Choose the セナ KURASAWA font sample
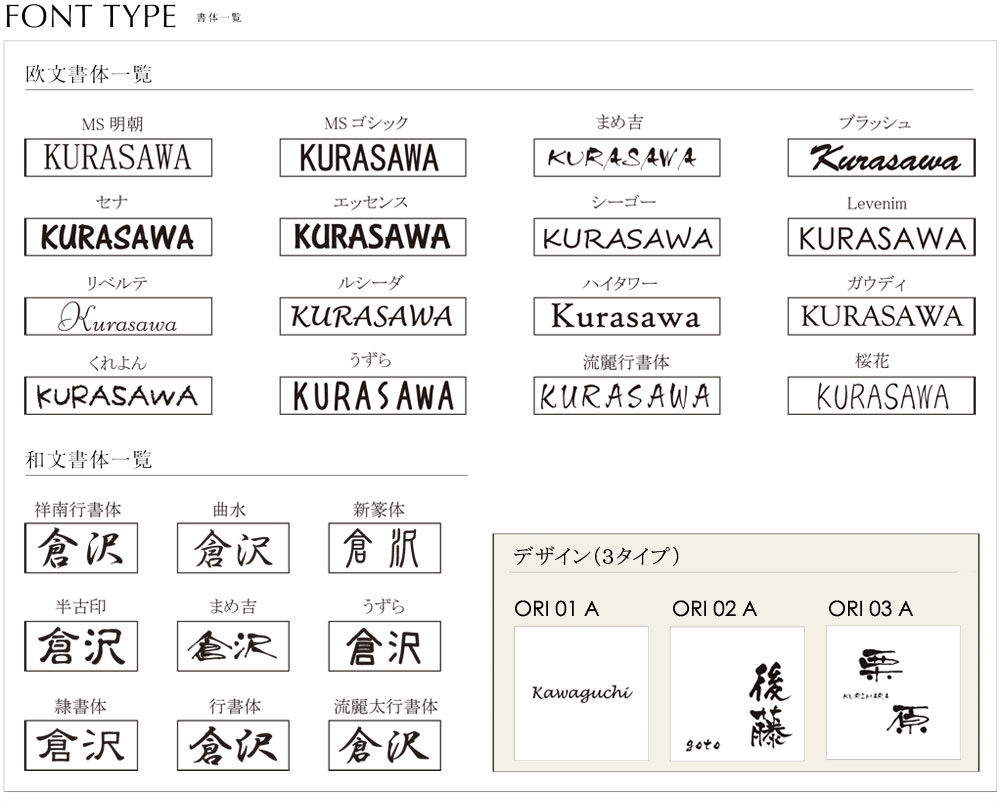Screen dimensions: 1000x802 coord(118,237)
